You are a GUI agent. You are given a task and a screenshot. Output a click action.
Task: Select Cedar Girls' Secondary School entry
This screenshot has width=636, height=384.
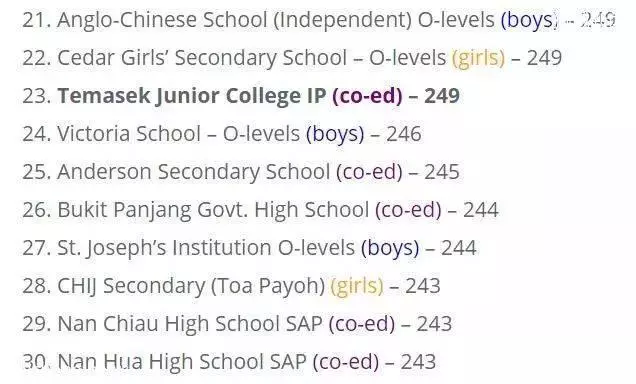pyautogui.click(x=292, y=58)
